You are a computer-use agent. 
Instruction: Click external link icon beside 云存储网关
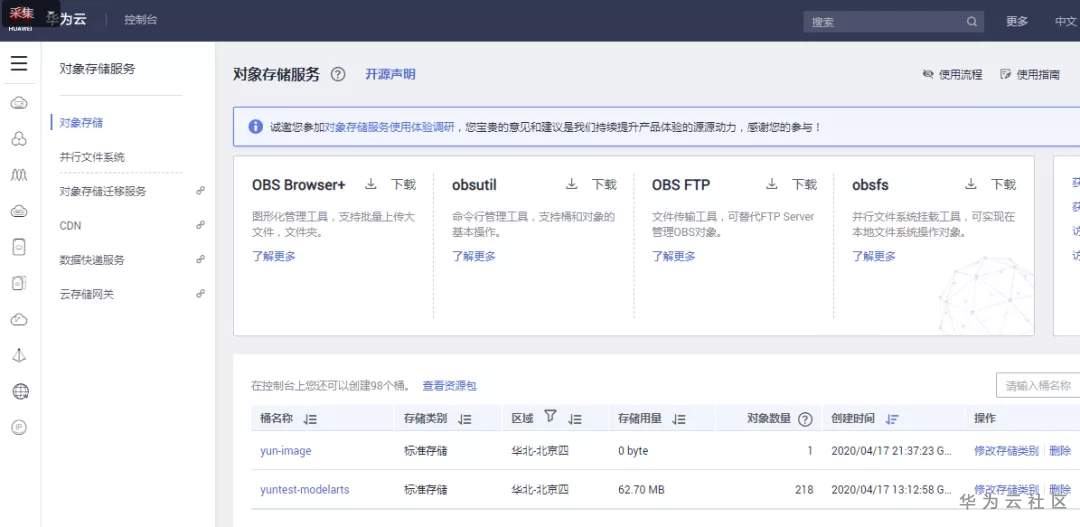[x=200, y=293]
